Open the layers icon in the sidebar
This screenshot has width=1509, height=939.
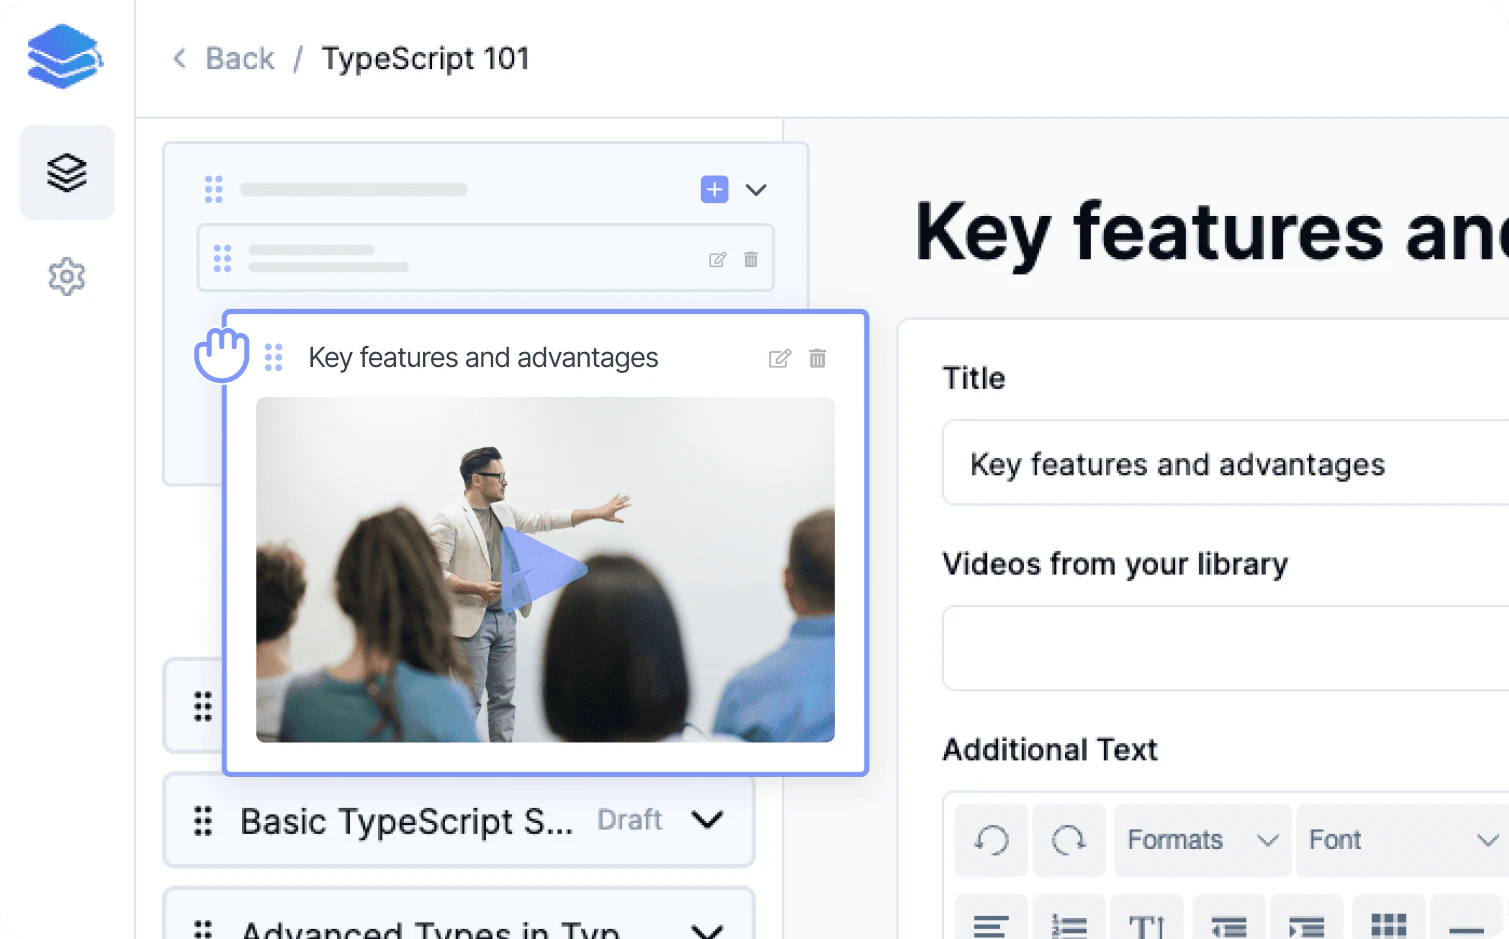(x=67, y=173)
